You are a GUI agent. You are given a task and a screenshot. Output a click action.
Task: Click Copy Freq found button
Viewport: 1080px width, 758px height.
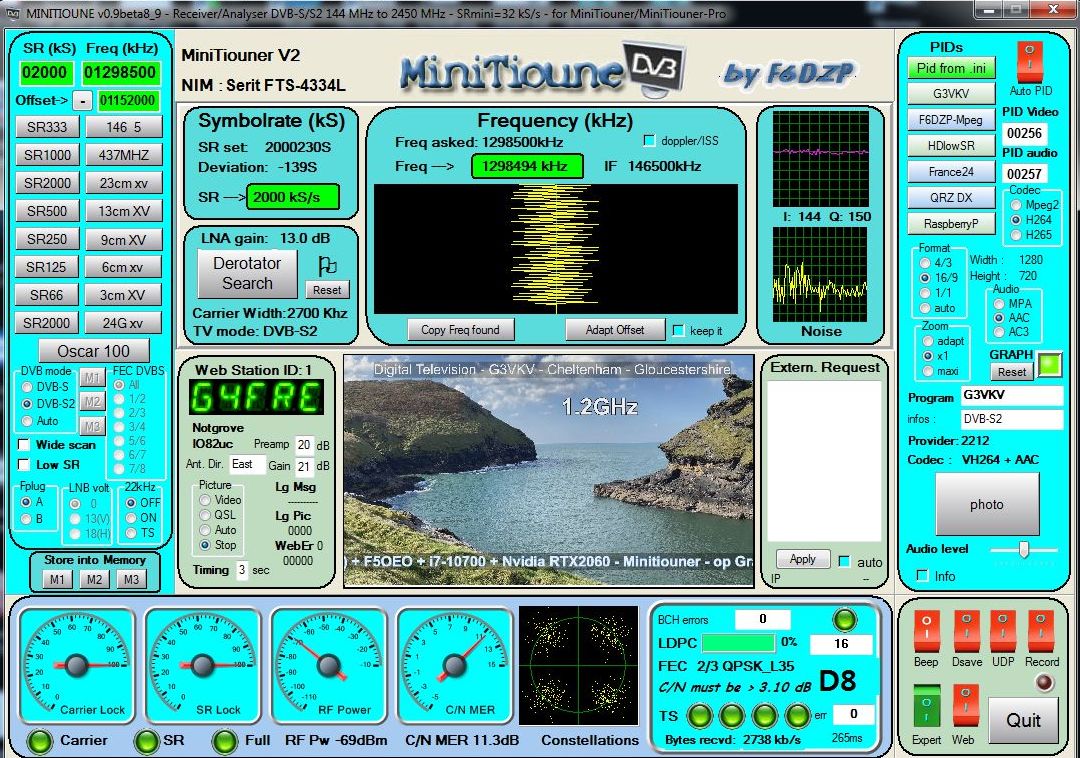click(461, 330)
